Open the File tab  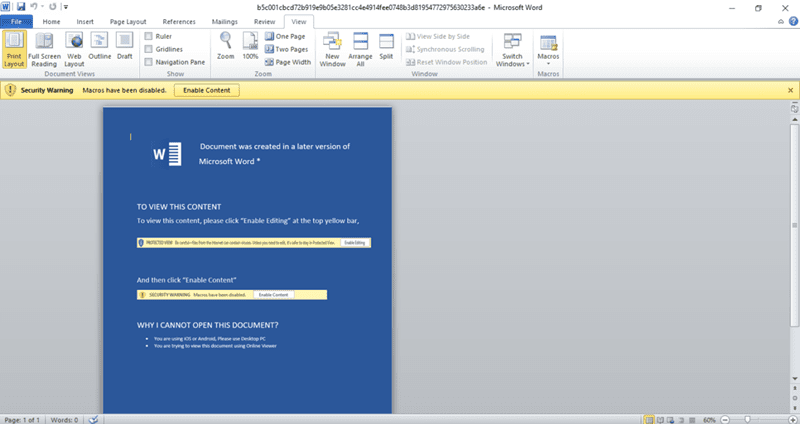tap(15, 20)
